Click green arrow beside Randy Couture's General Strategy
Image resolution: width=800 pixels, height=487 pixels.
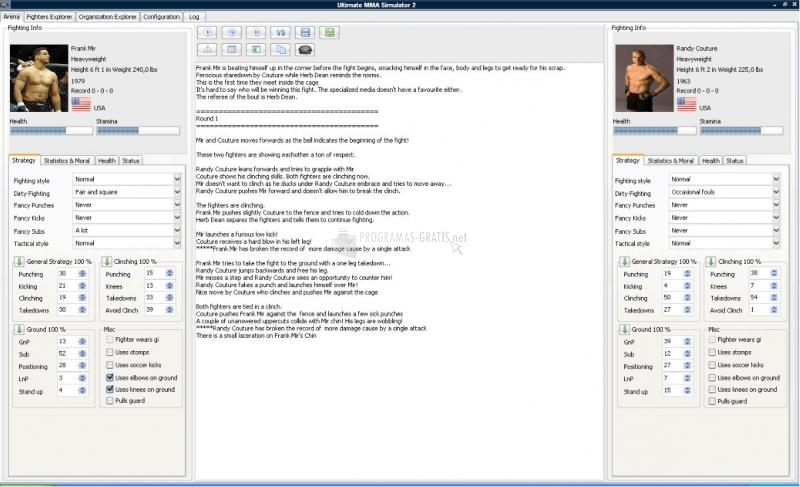tap(624, 262)
